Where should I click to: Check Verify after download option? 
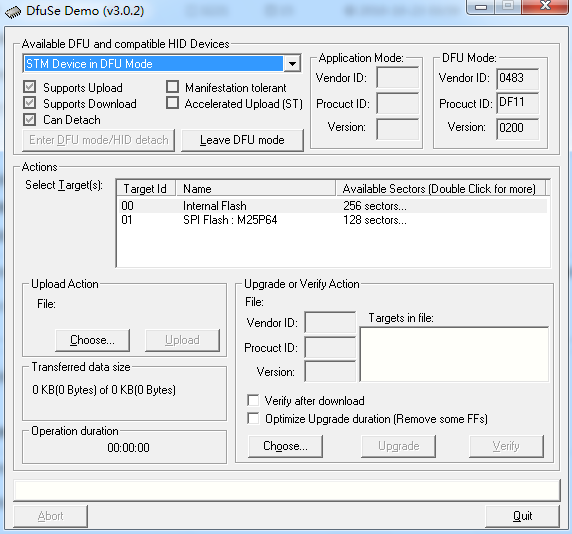click(253, 400)
